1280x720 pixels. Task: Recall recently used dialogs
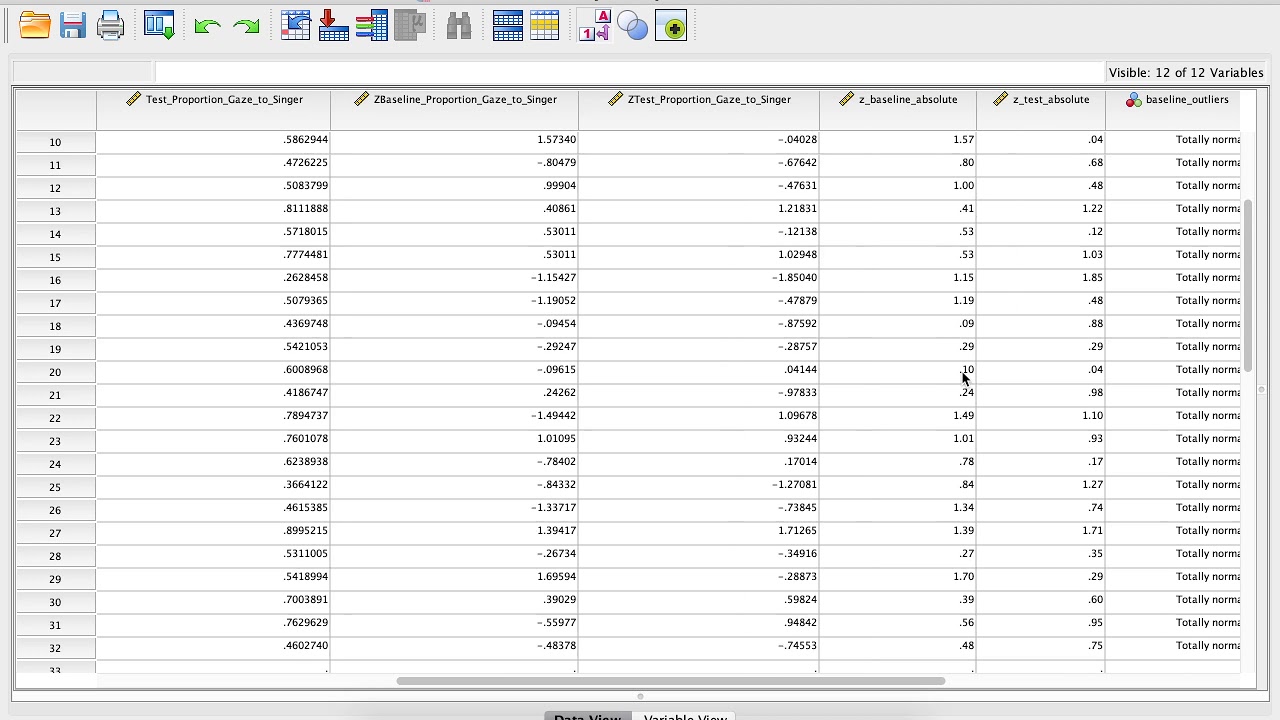pyautogui.click(x=160, y=26)
